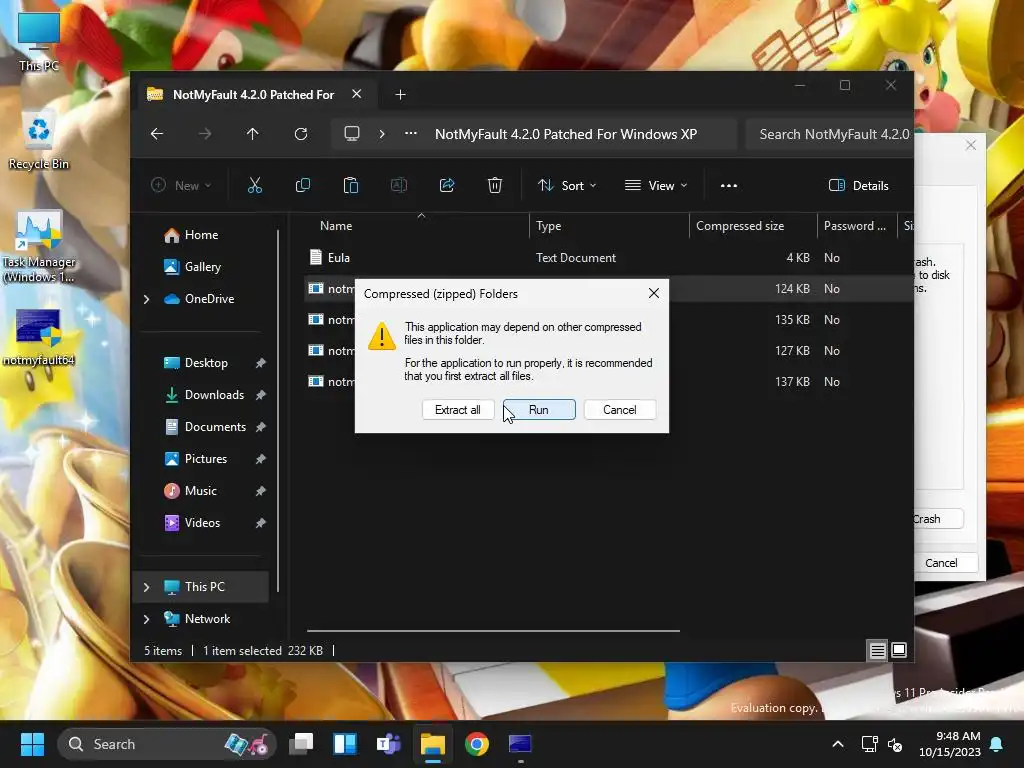Image resolution: width=1024 pixels, height=768 pixels.
Task: Click Extract all in the dialog
Action: 458,409
